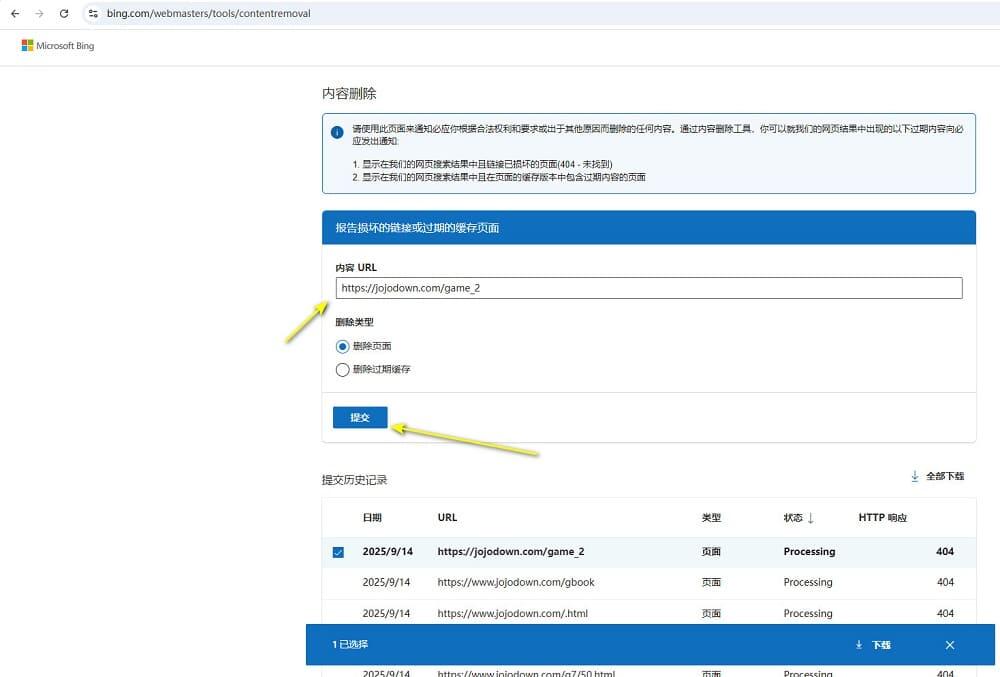Click the HTTP 响应 column header

point(883,518)
